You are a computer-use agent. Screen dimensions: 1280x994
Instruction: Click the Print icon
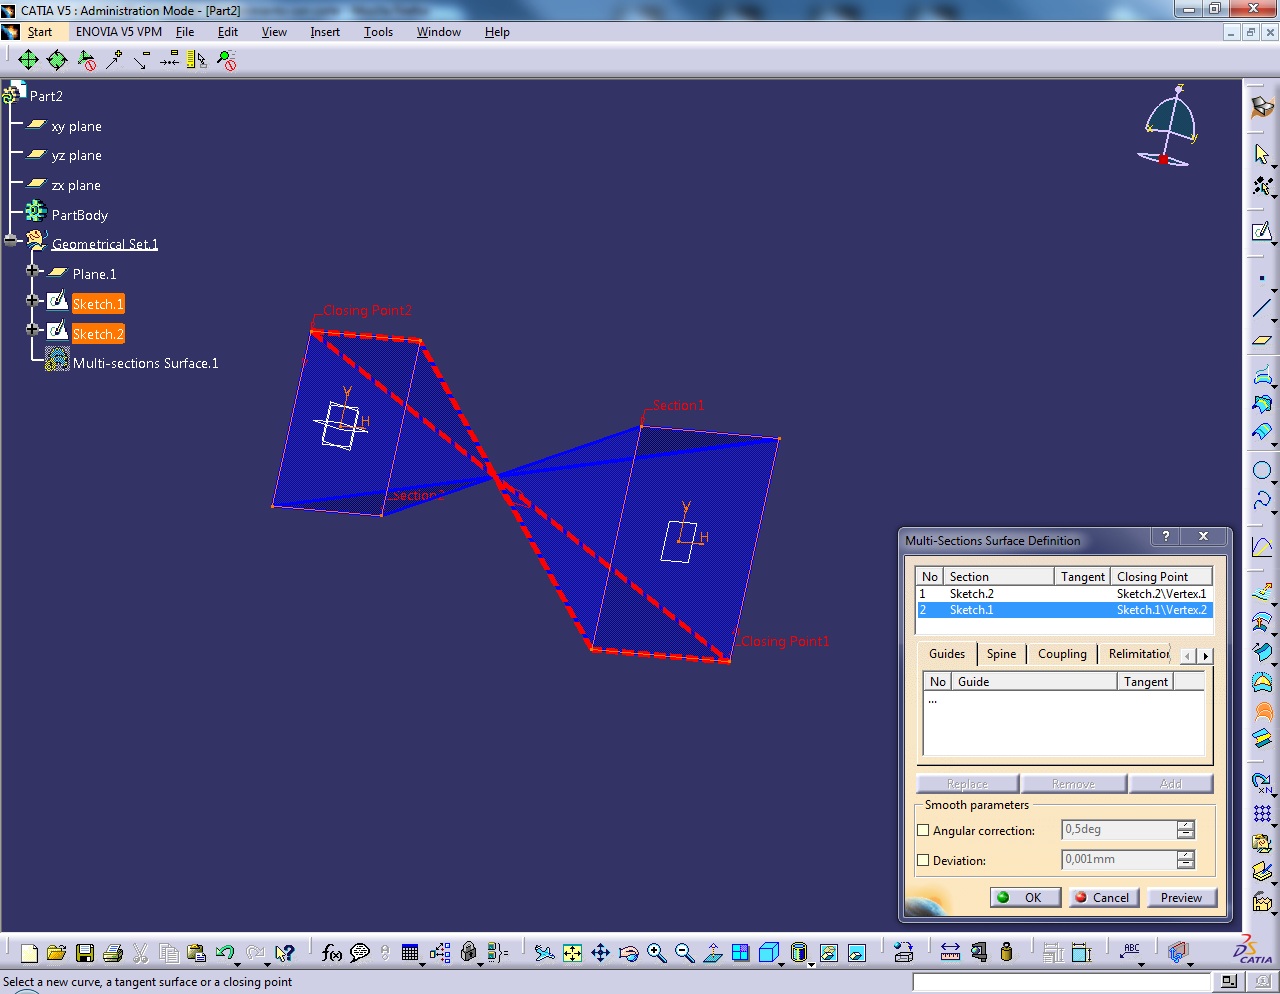[112, 953]
